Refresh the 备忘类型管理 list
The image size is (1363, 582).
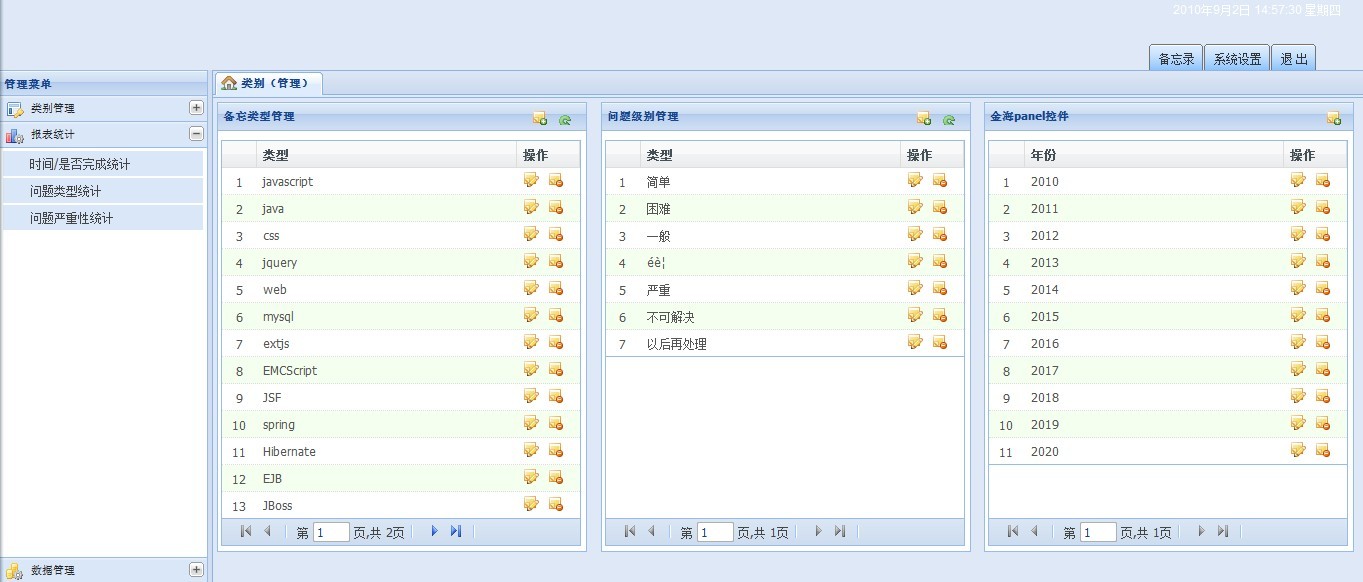tap(565, 119)
